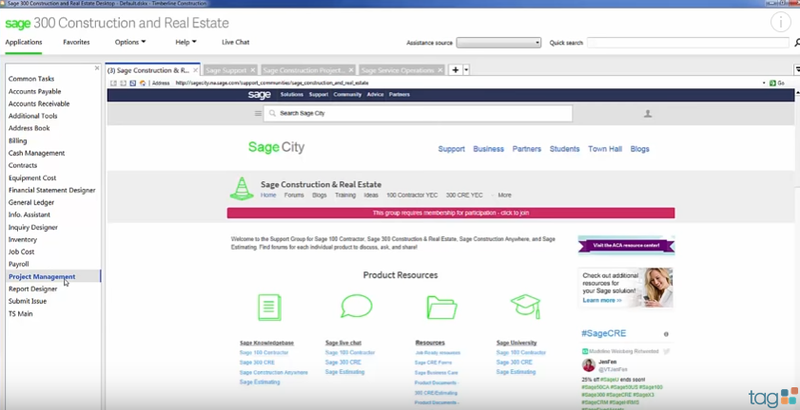
Task: Click in the Quick search field
Action: tap(688, 43)
